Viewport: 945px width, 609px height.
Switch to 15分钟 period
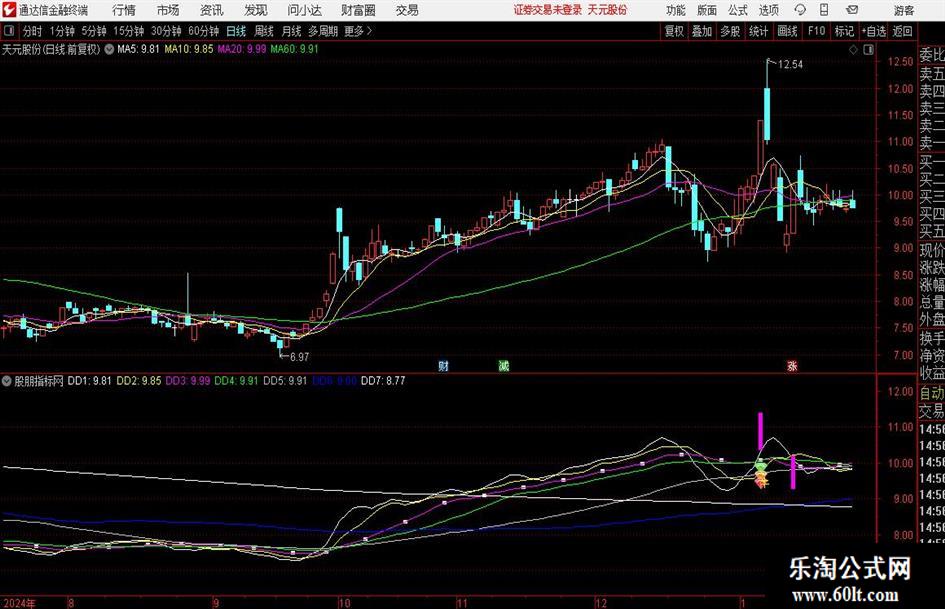(x=128, y=31)
